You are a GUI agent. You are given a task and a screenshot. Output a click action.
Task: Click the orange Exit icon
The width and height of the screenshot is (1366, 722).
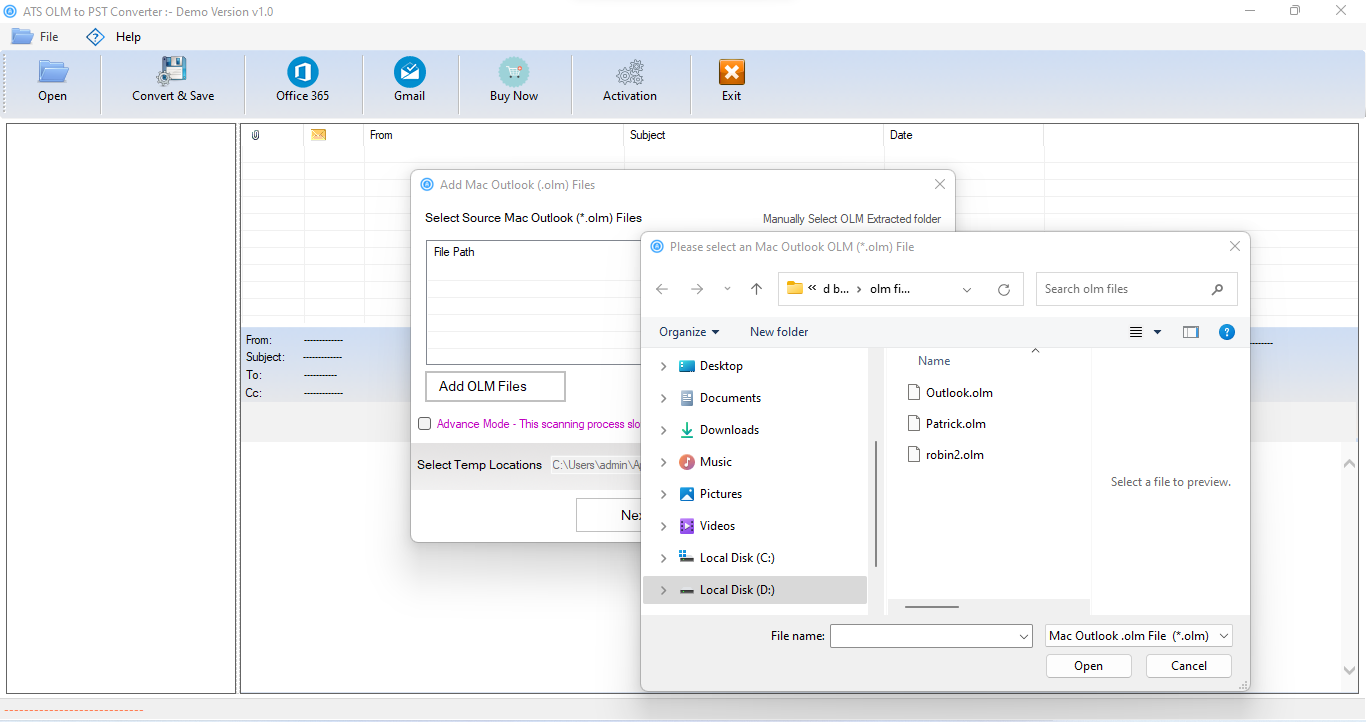tap(732, 72)
